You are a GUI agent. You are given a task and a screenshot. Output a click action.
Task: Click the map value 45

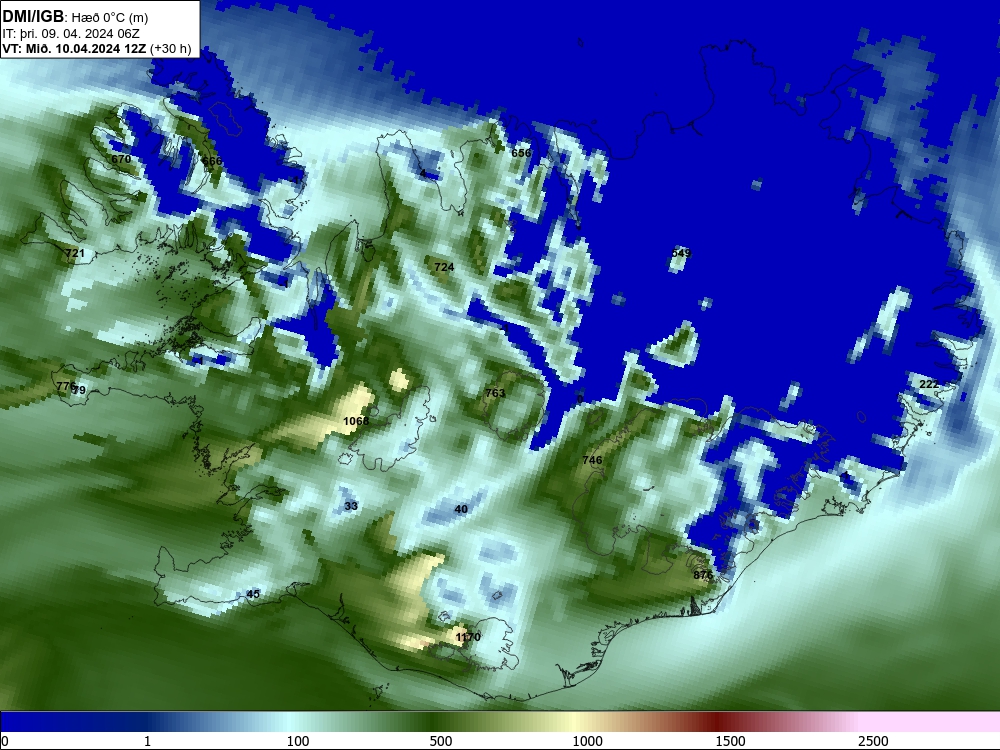pyautogui.click(x=253, y=594)
